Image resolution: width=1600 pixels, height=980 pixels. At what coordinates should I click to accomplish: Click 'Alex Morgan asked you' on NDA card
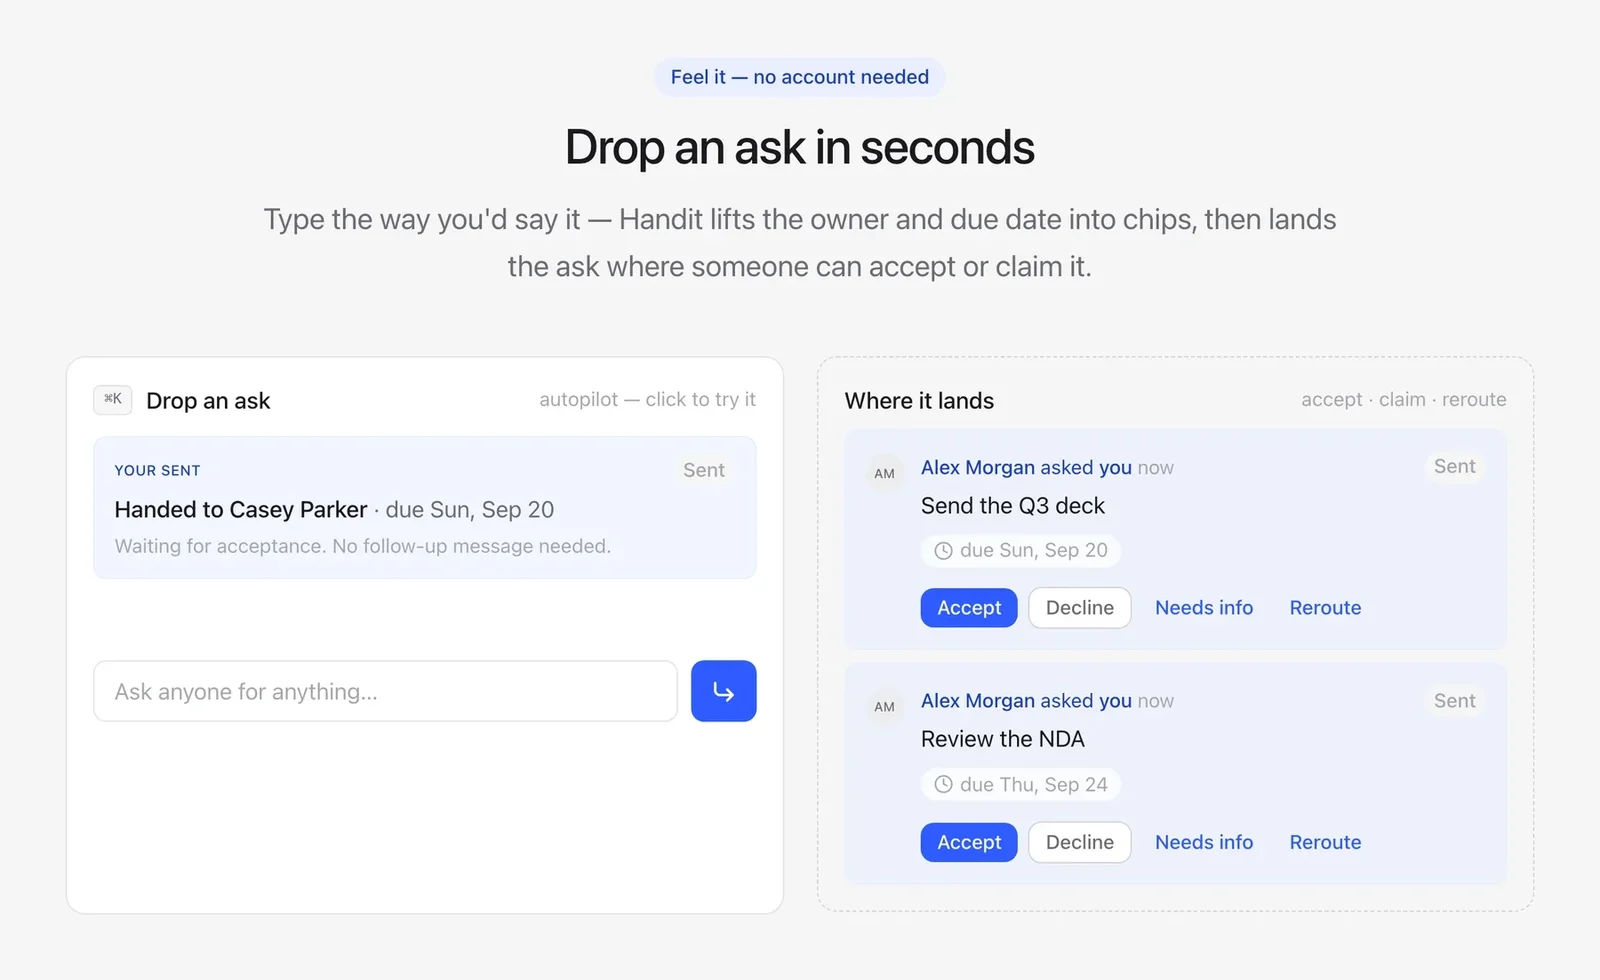(1026, 701)
